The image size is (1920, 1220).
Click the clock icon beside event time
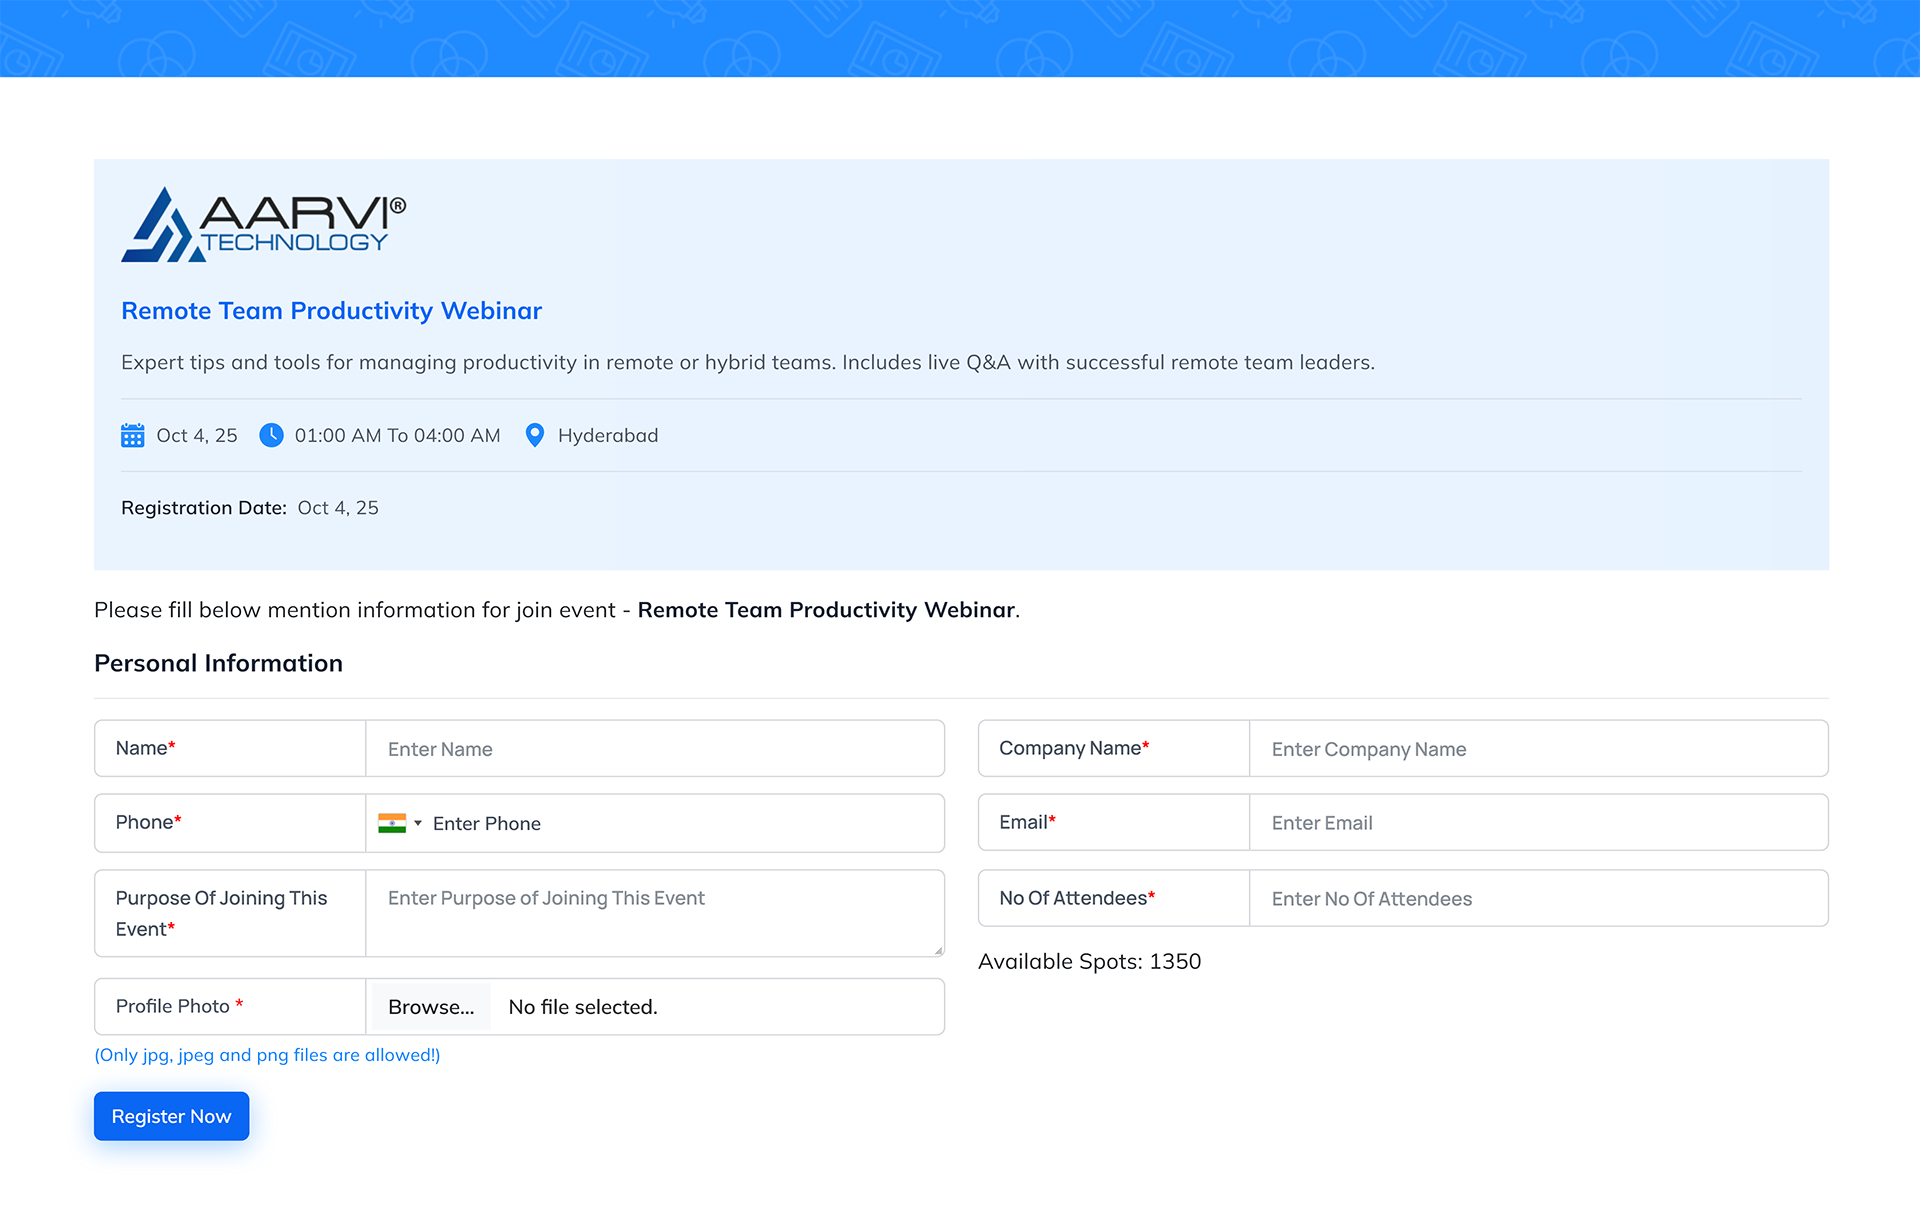271,436
